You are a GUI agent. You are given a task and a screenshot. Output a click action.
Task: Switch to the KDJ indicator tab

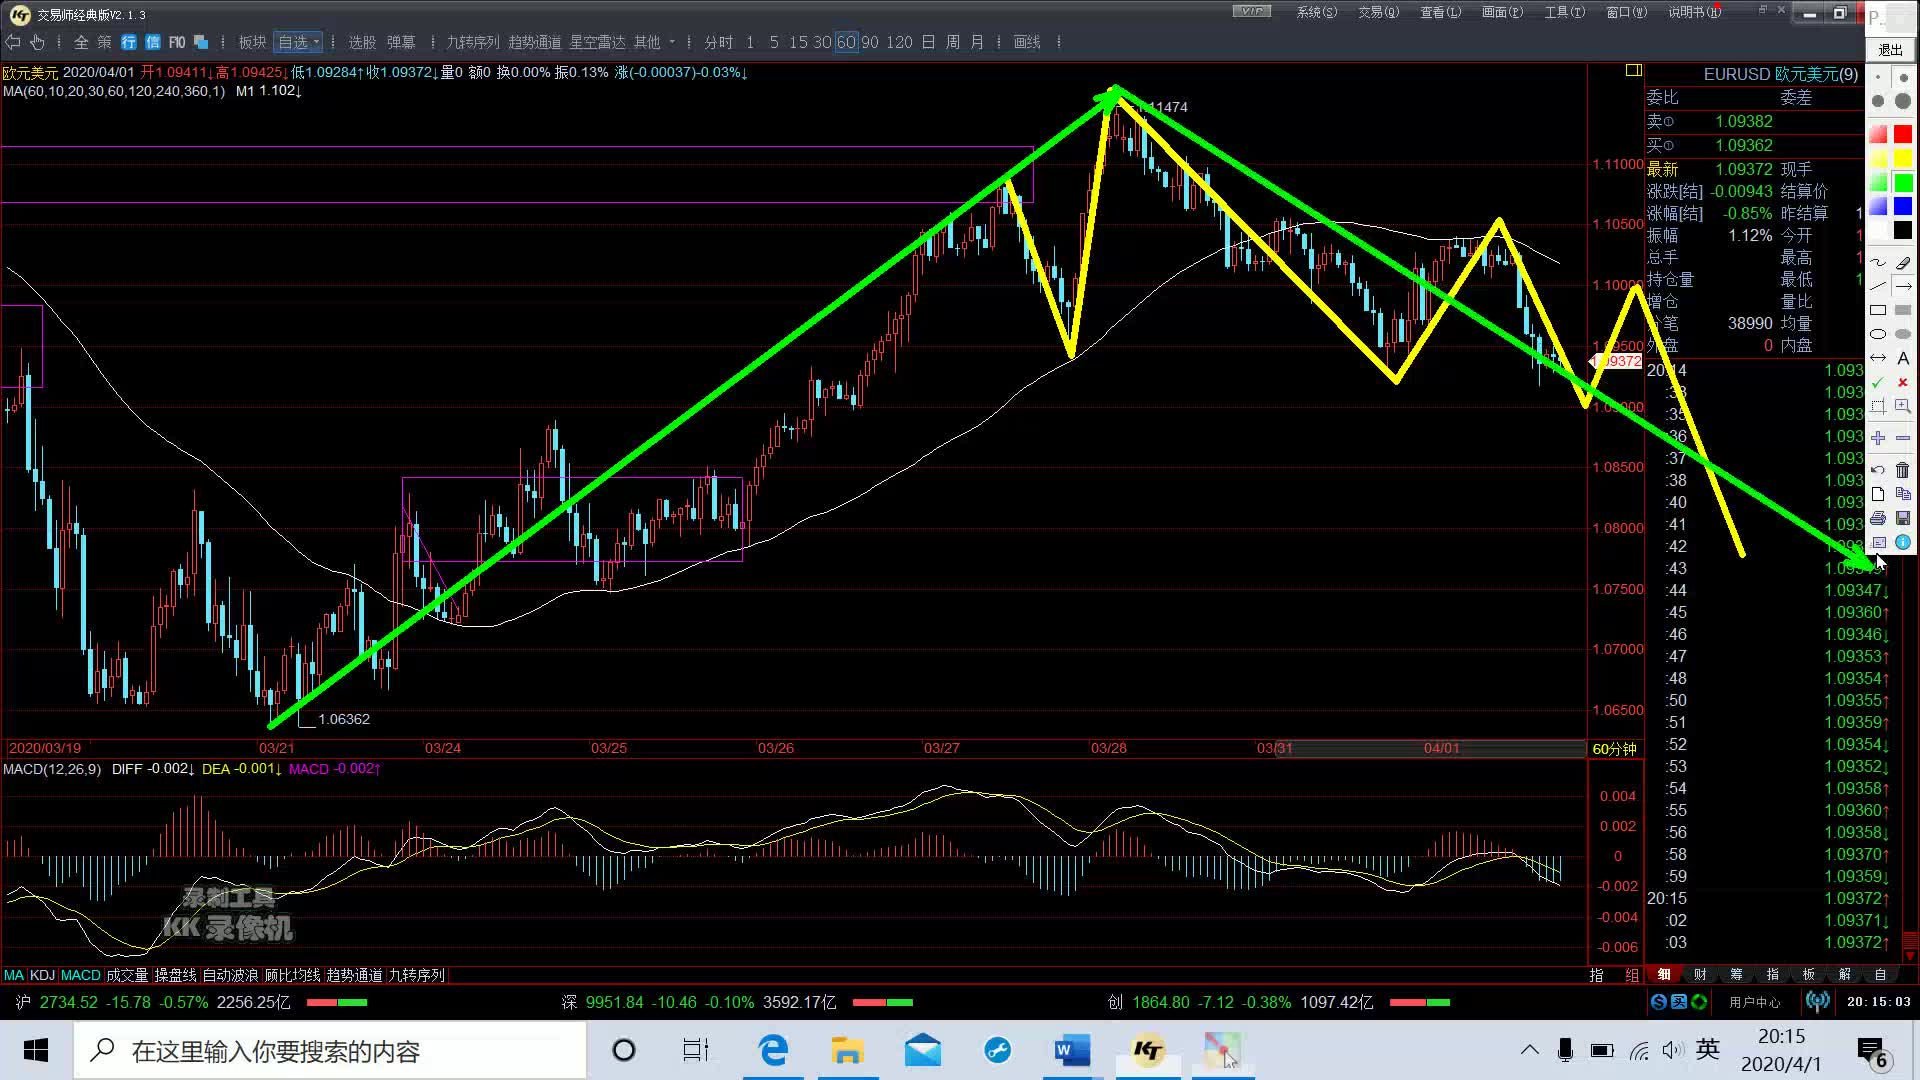point(42,975)
